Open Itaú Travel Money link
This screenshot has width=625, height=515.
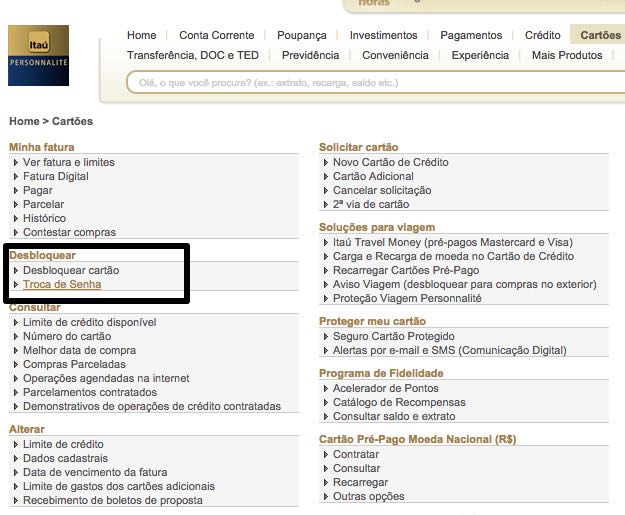point(453,242)
